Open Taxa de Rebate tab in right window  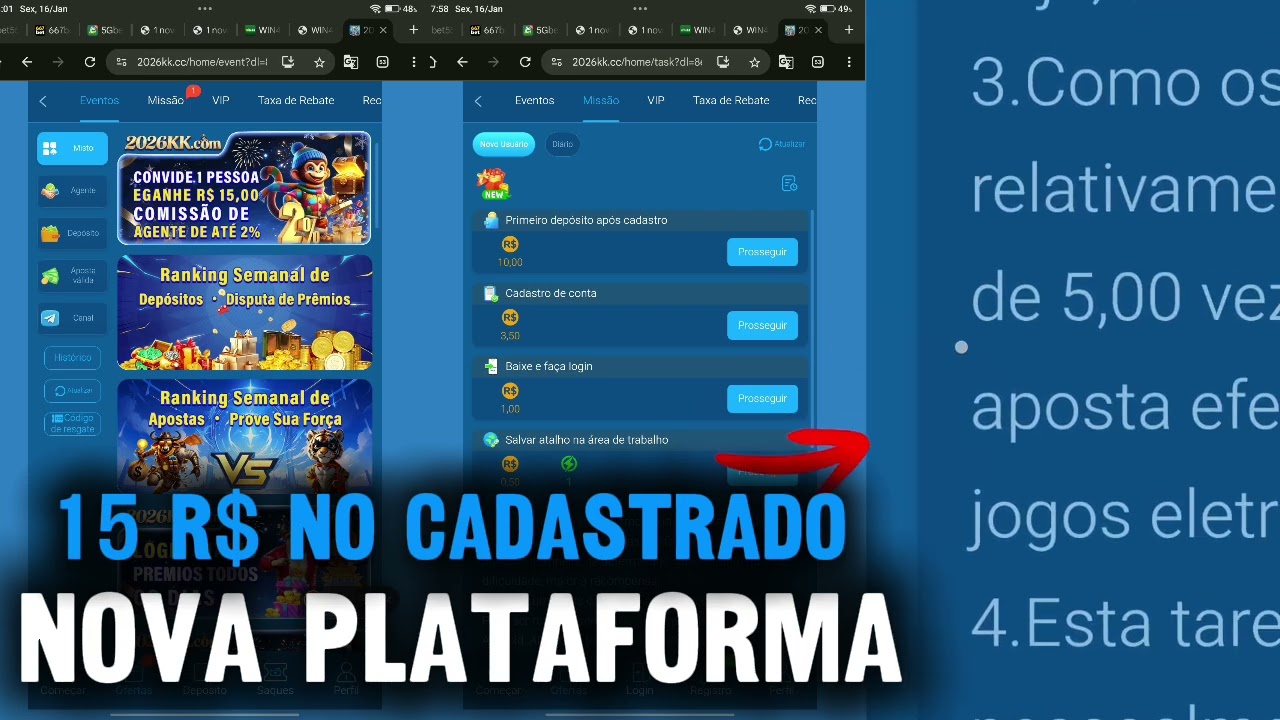pyautogui.click(x=731, y=100)
